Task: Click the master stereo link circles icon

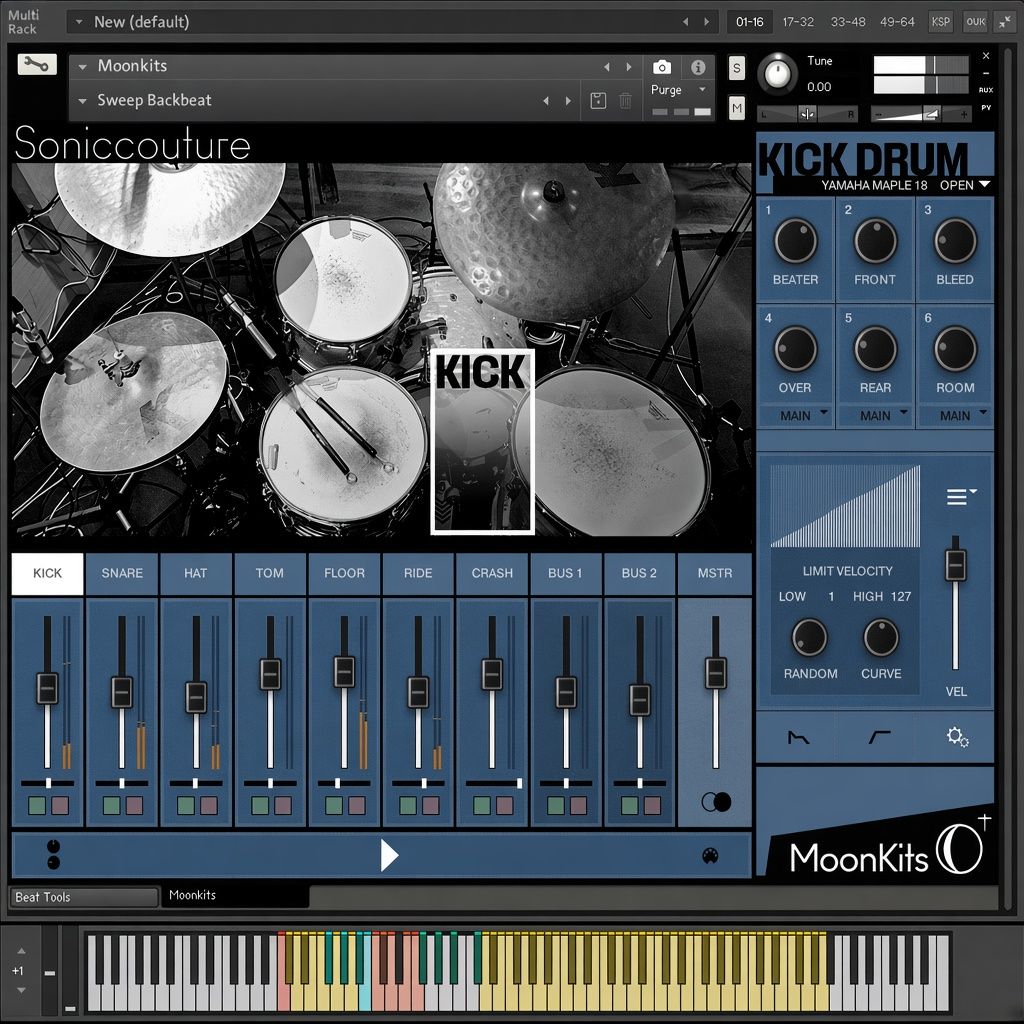Action: coord(716,801)
